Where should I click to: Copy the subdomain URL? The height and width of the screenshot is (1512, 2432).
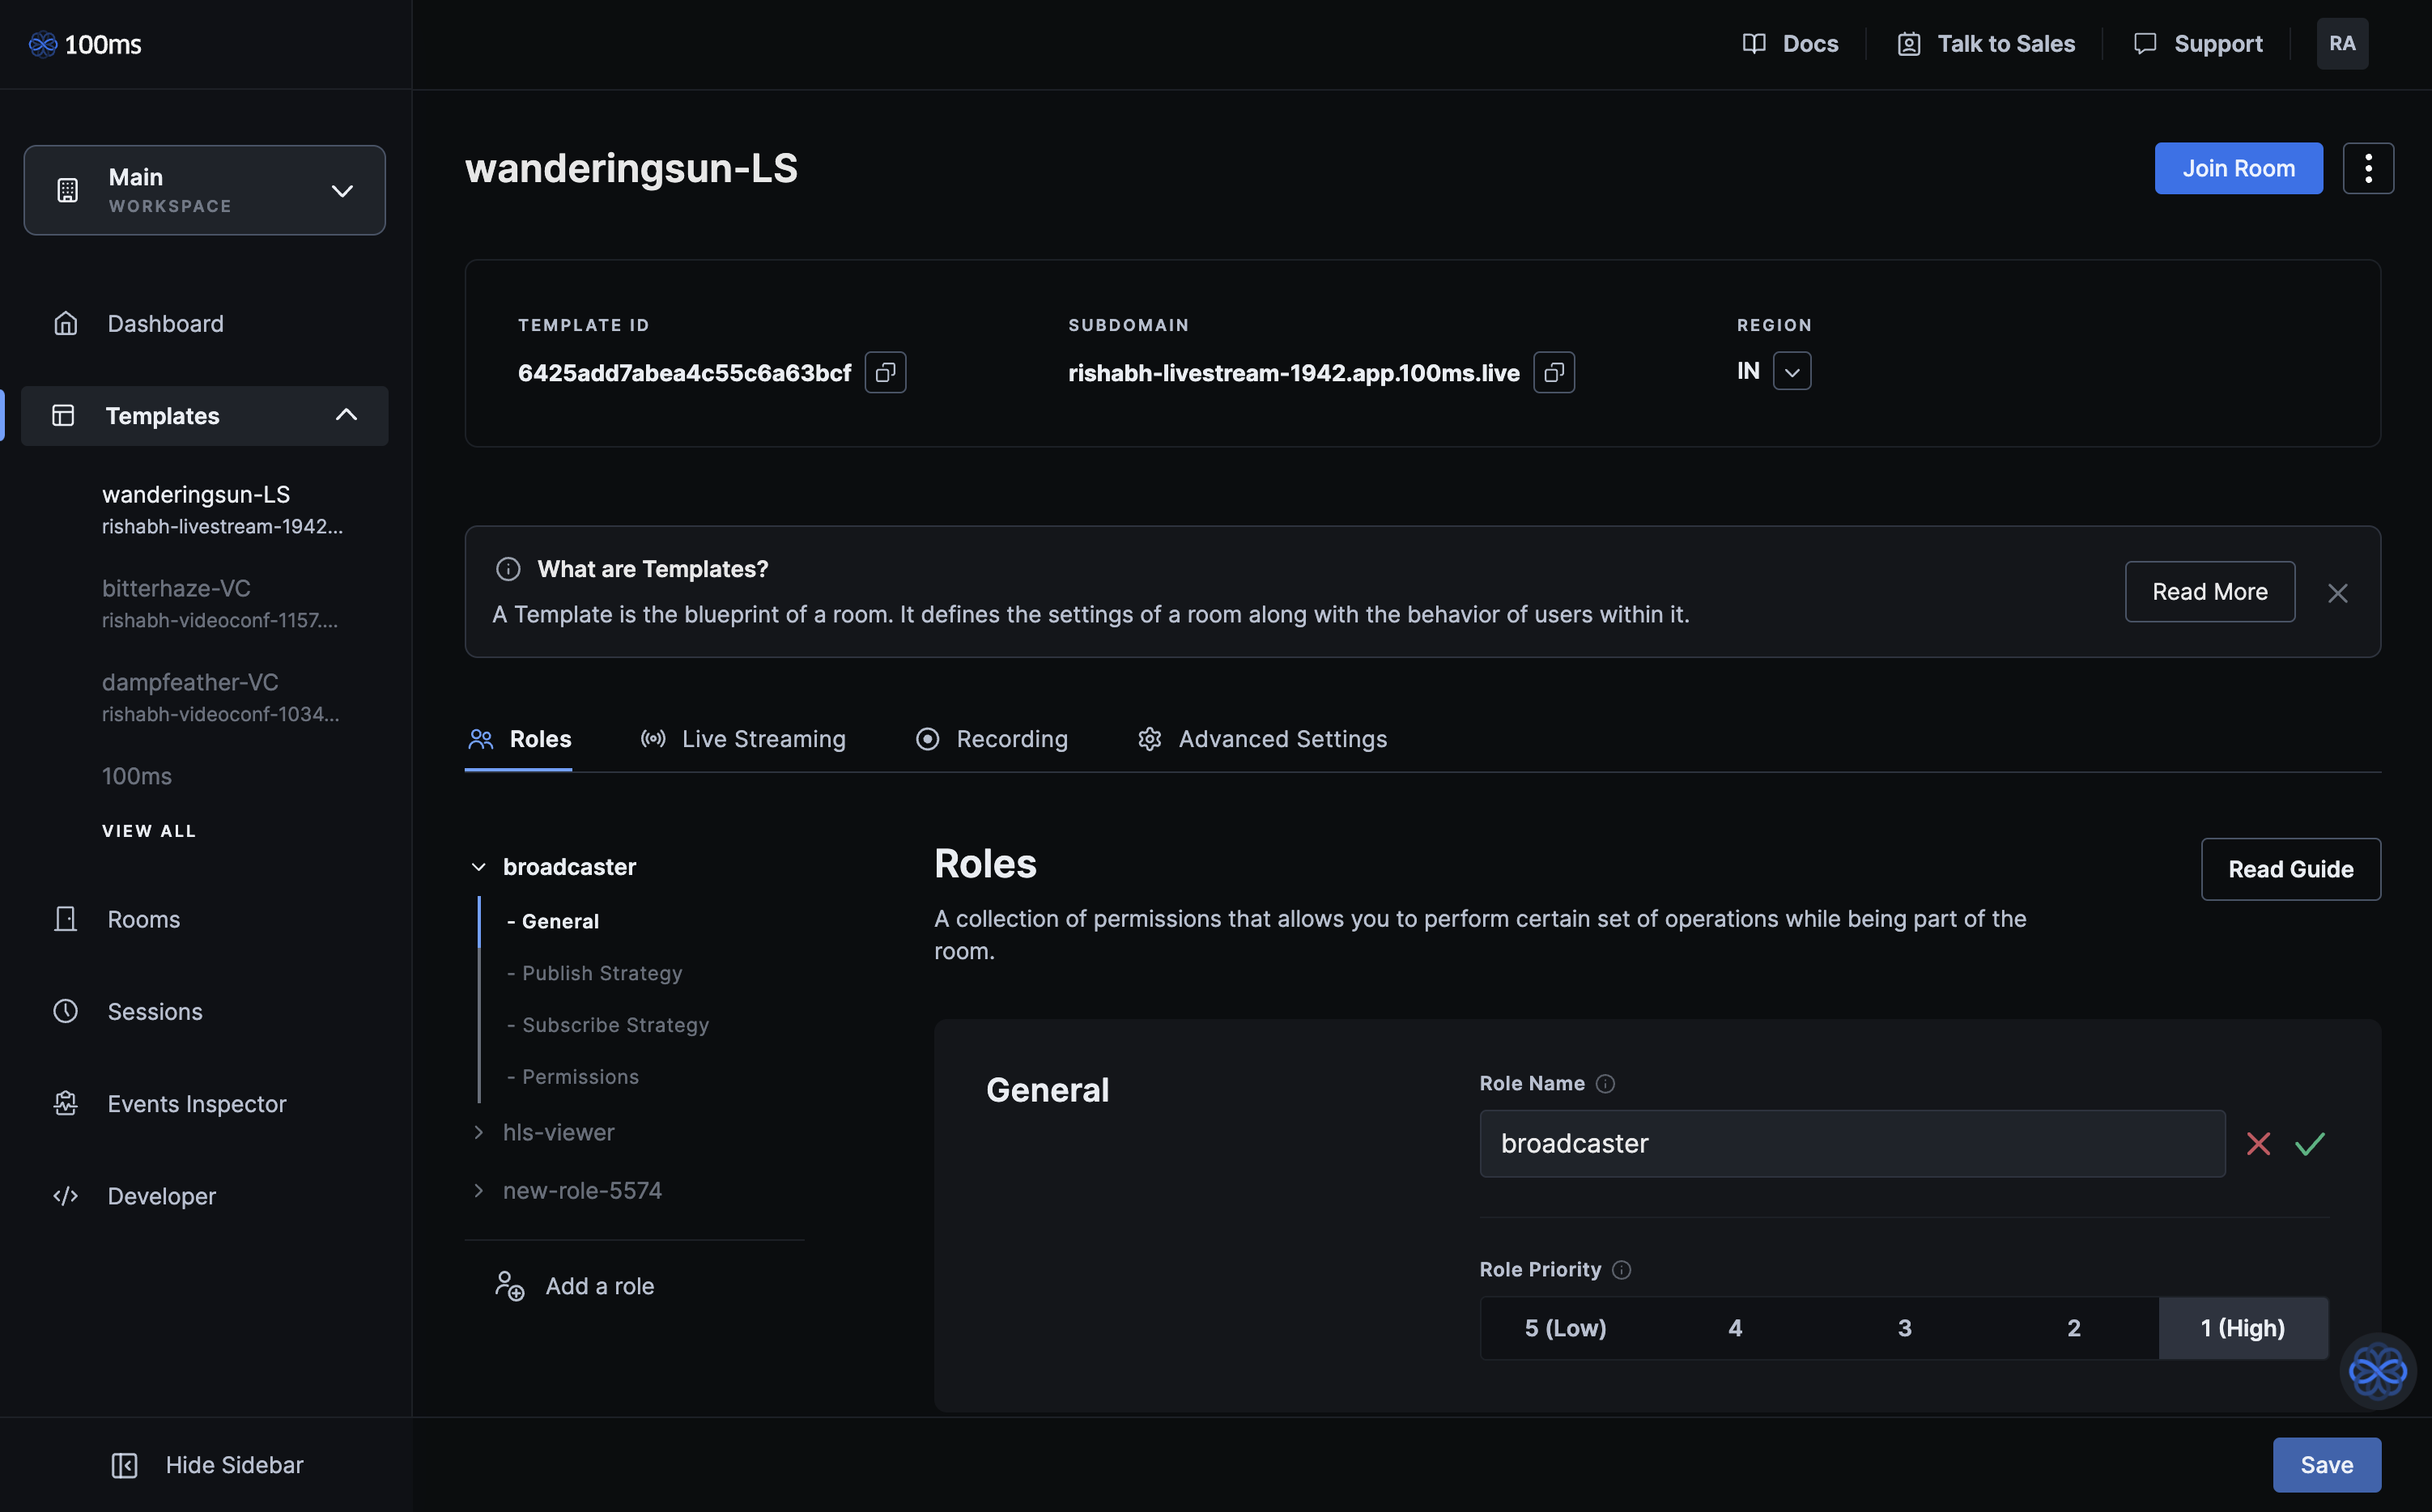pyautogui.click(x=1553, y=371)
